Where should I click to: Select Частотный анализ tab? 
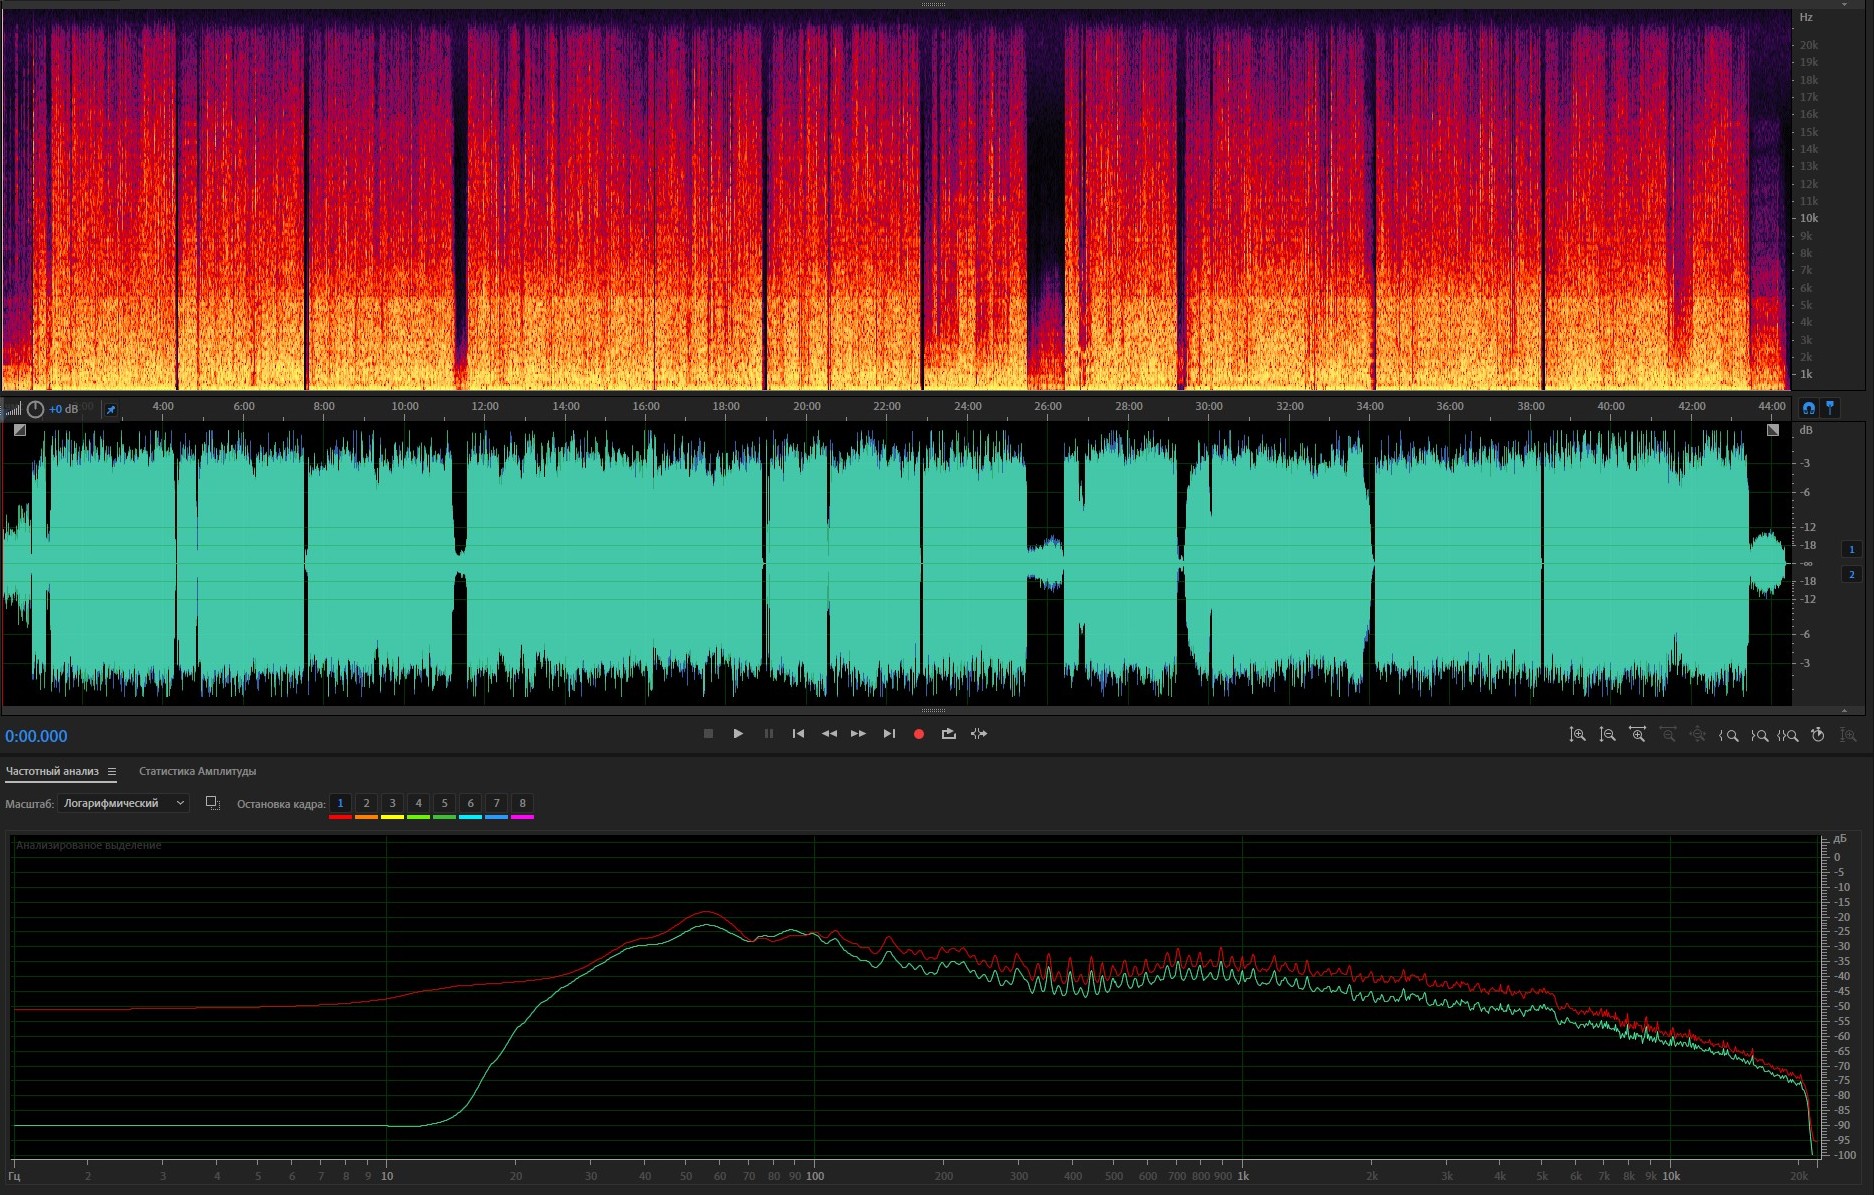click(52, 771)
